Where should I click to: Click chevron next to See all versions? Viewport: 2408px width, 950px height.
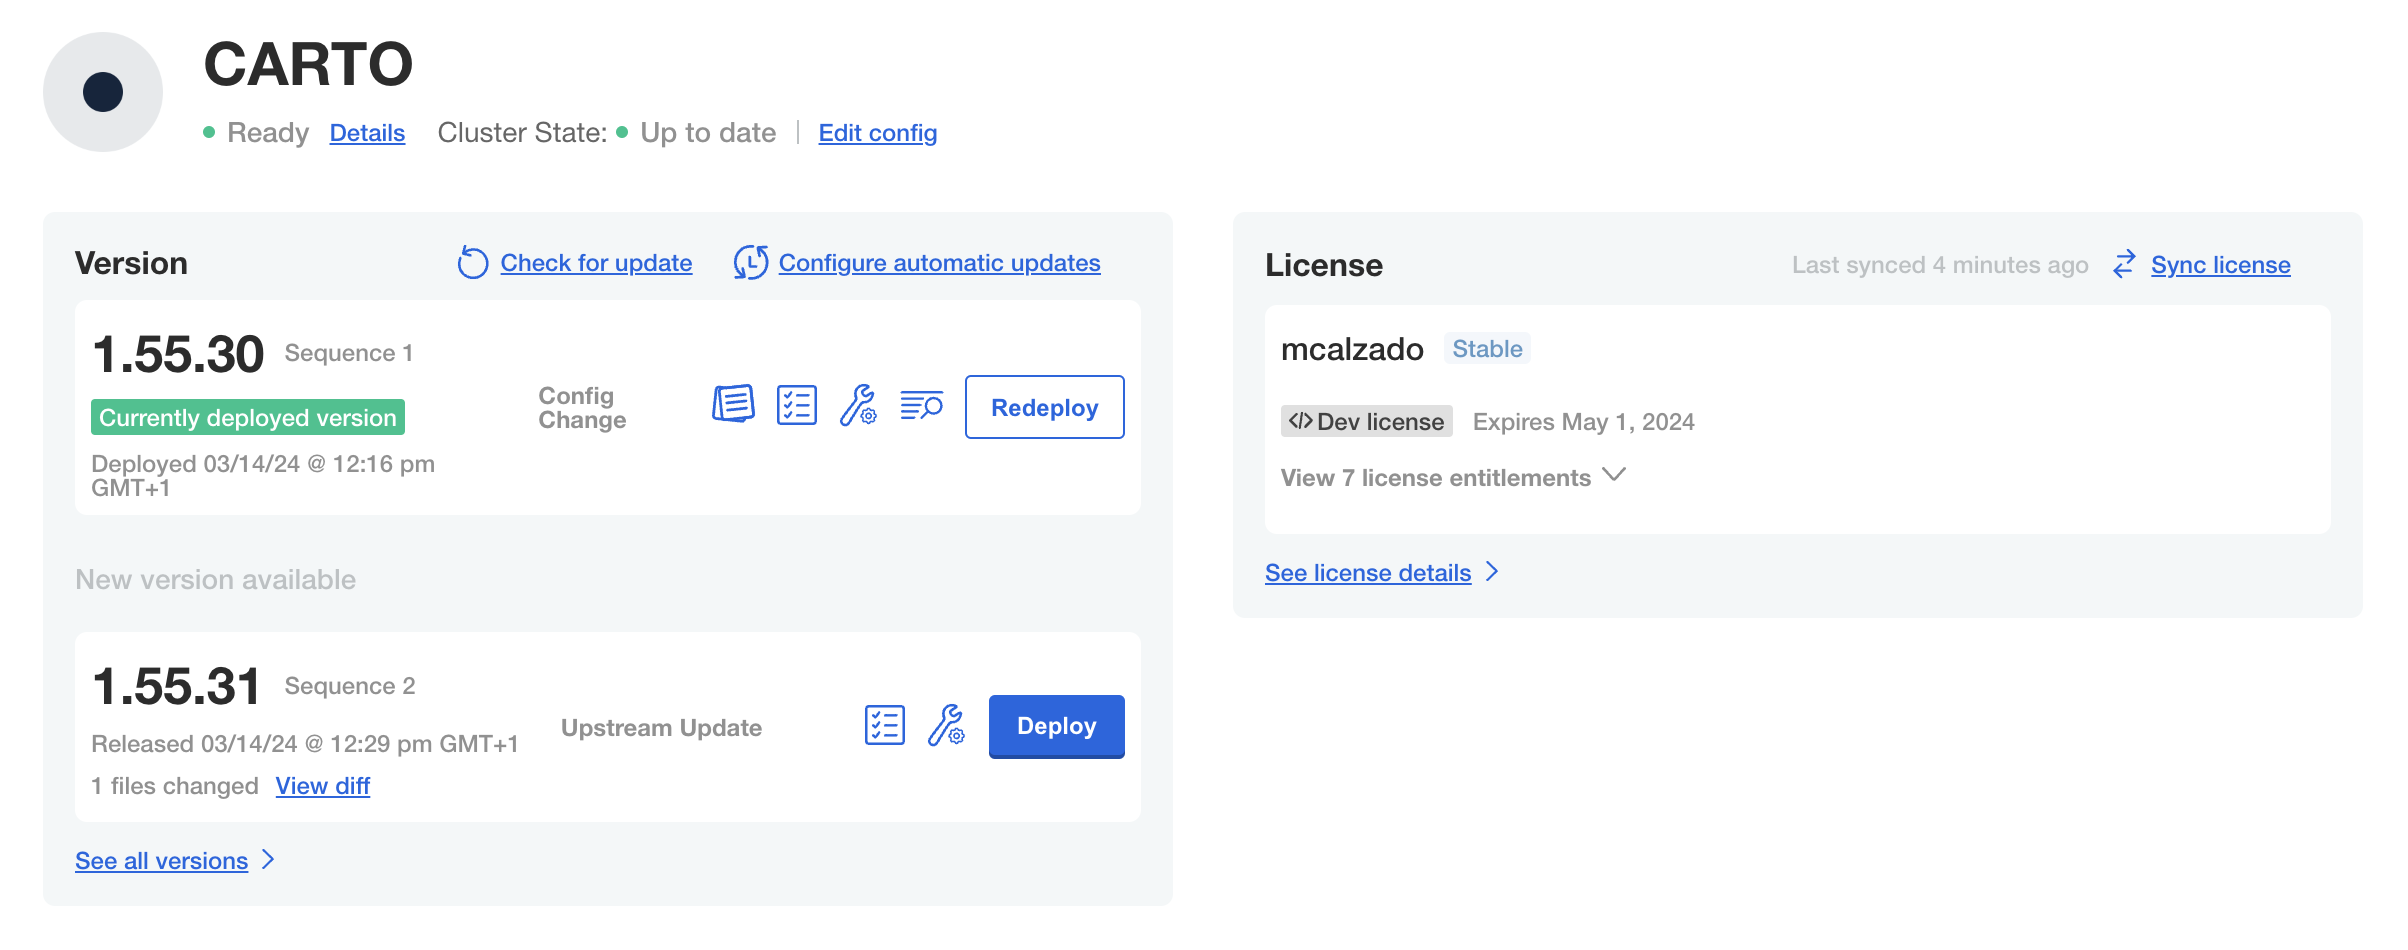point(268,860)
